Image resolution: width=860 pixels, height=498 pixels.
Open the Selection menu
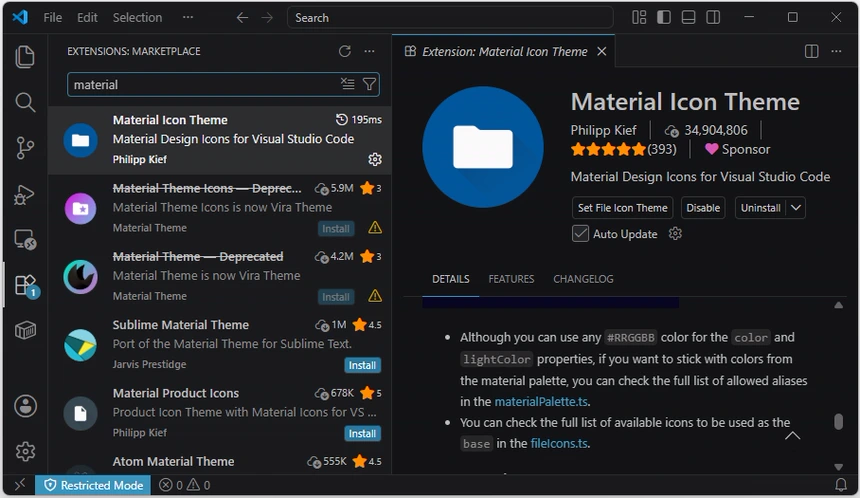(137, 18)
